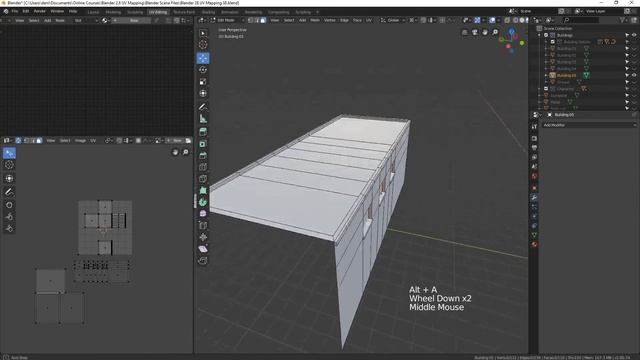Image resolution: width=640 pixels, height=360 pixels.
Task: Choose the Transform tool in 3D viewport
Action: [203, 93]
